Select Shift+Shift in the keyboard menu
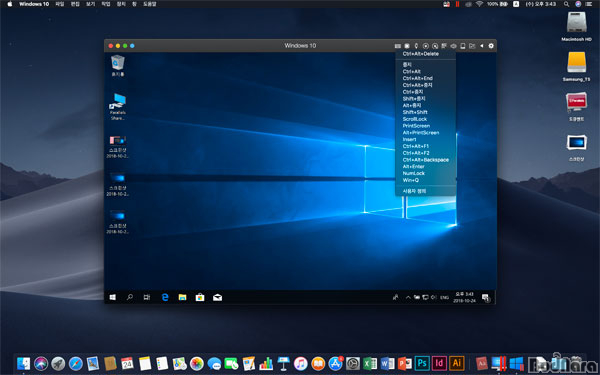The image size is (600, 375). [x=415, y=112]
